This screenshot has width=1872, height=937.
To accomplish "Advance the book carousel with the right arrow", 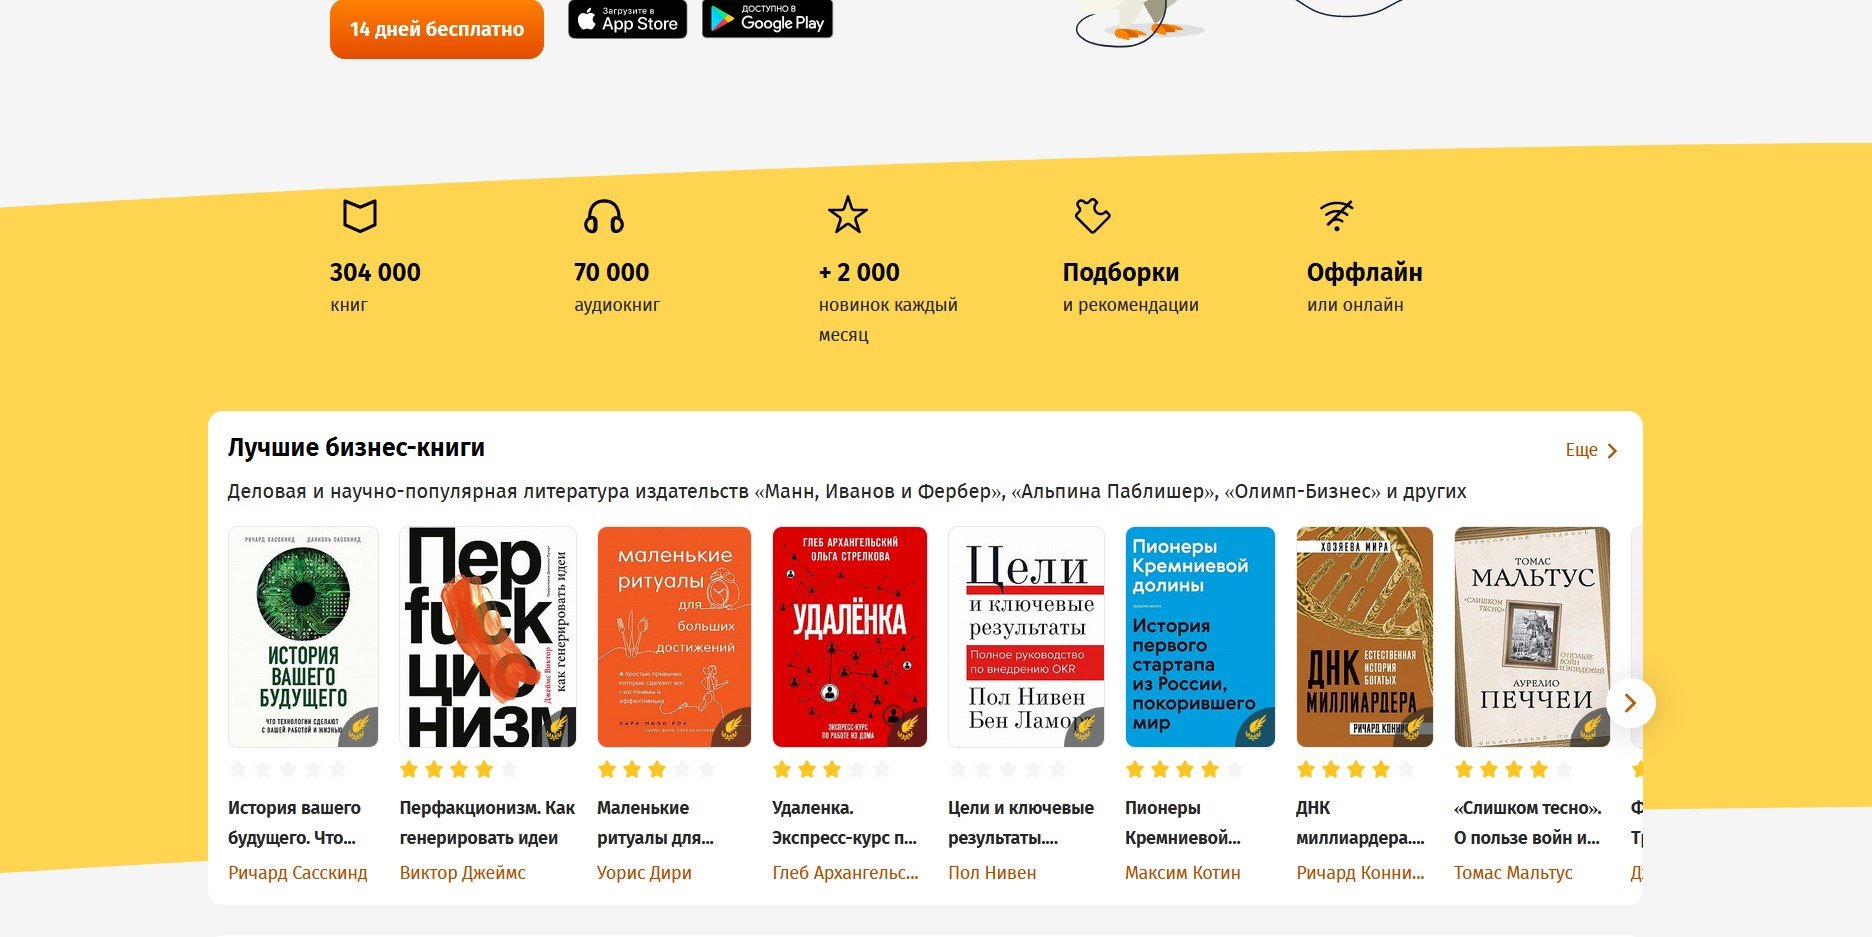I will (x=1630, y=703).
